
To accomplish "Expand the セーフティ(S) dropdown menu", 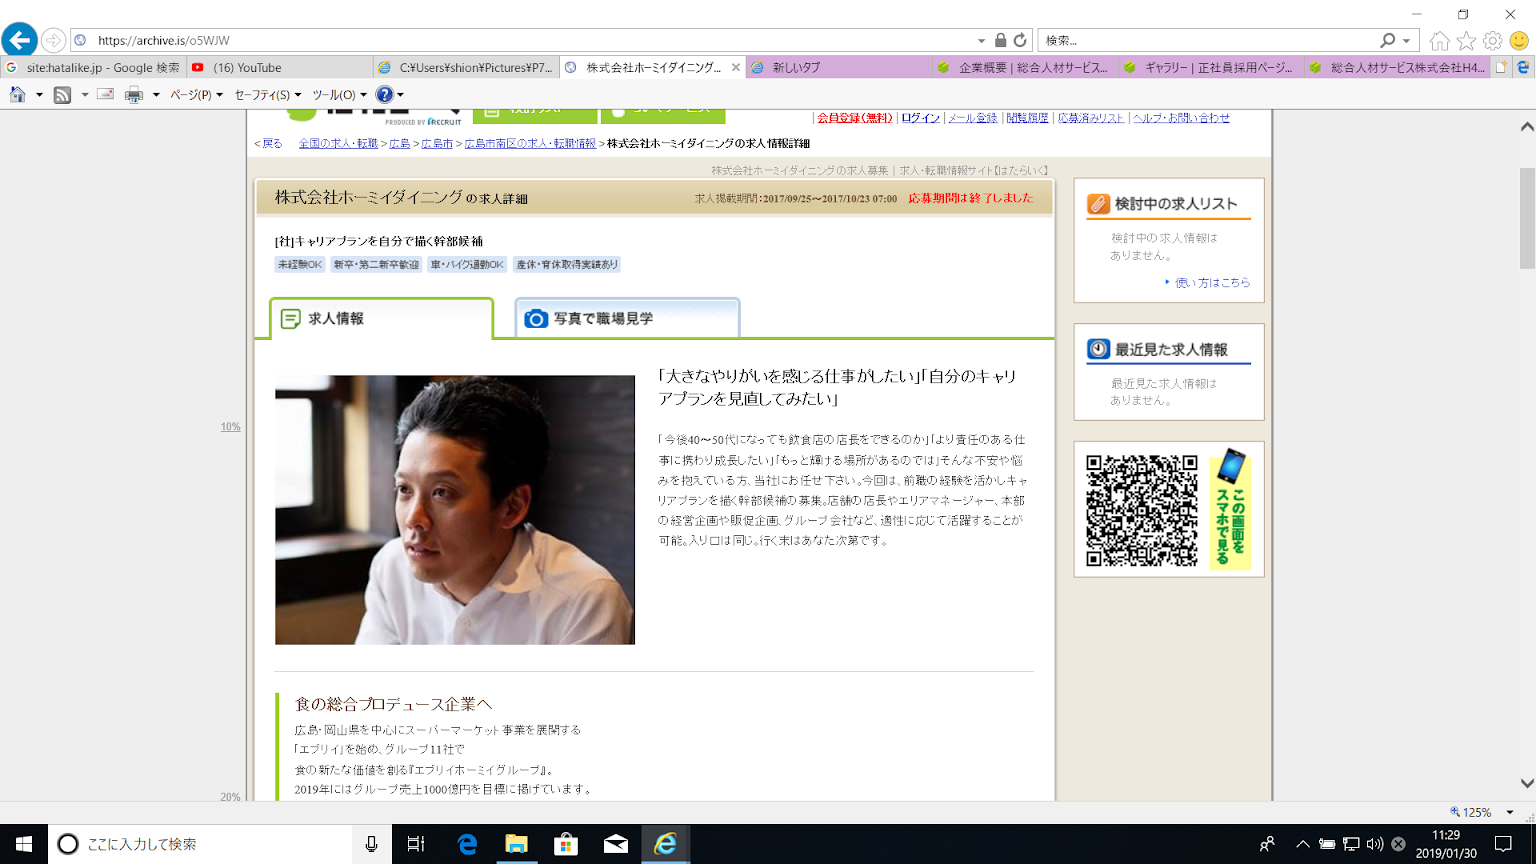I will click(x=267, y=95).
